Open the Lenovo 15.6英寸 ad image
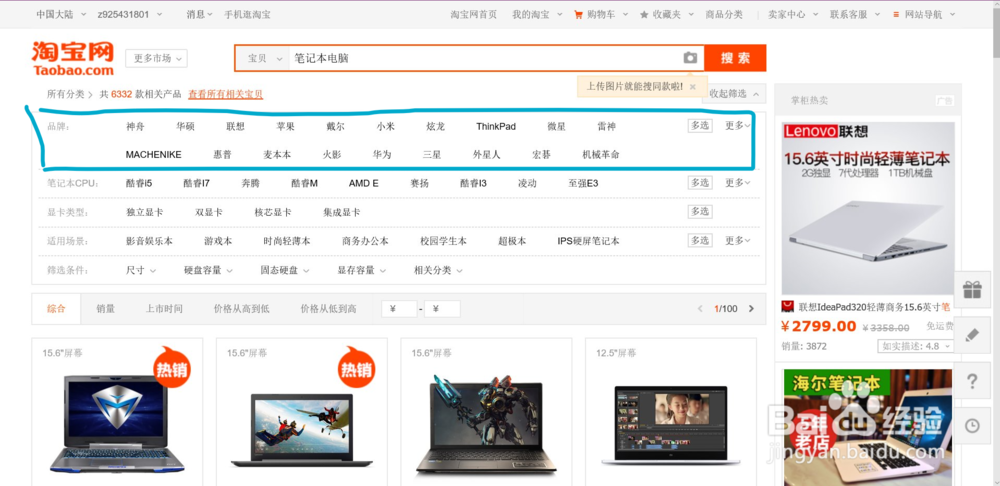The height and width of the screenshot is (486, 1000). (x=868, y=209)
